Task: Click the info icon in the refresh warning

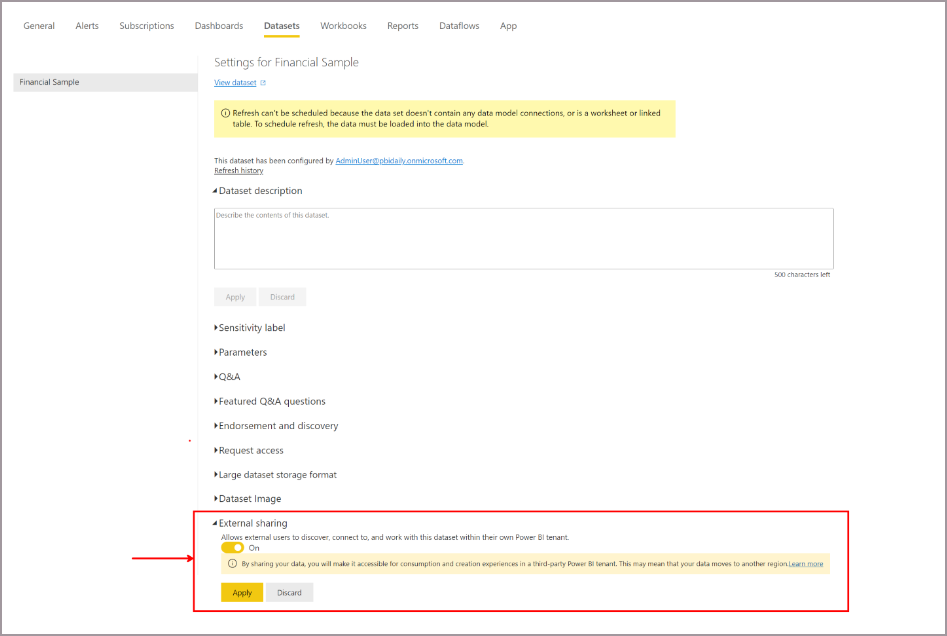Action: click(225, 113)
